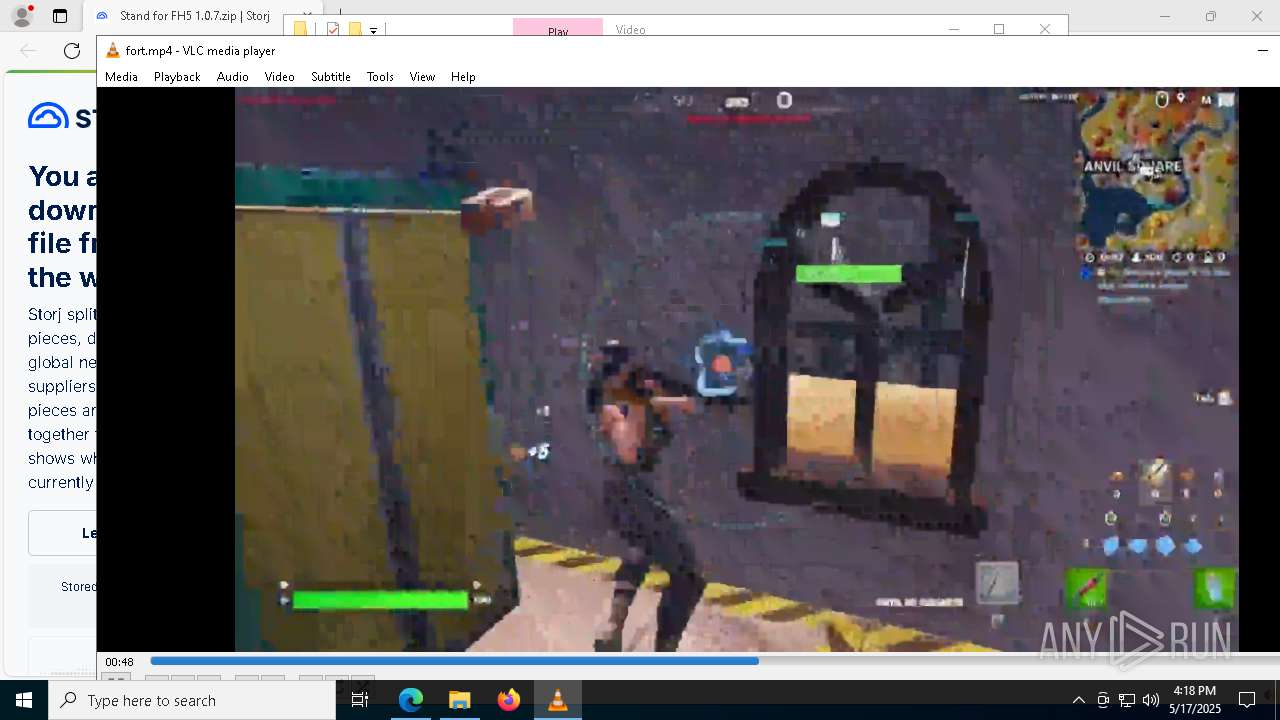Viewport: 1280px width, 720px height.
Task: Open Microsoft Edge from the taskbar
Action: [411, 700]
